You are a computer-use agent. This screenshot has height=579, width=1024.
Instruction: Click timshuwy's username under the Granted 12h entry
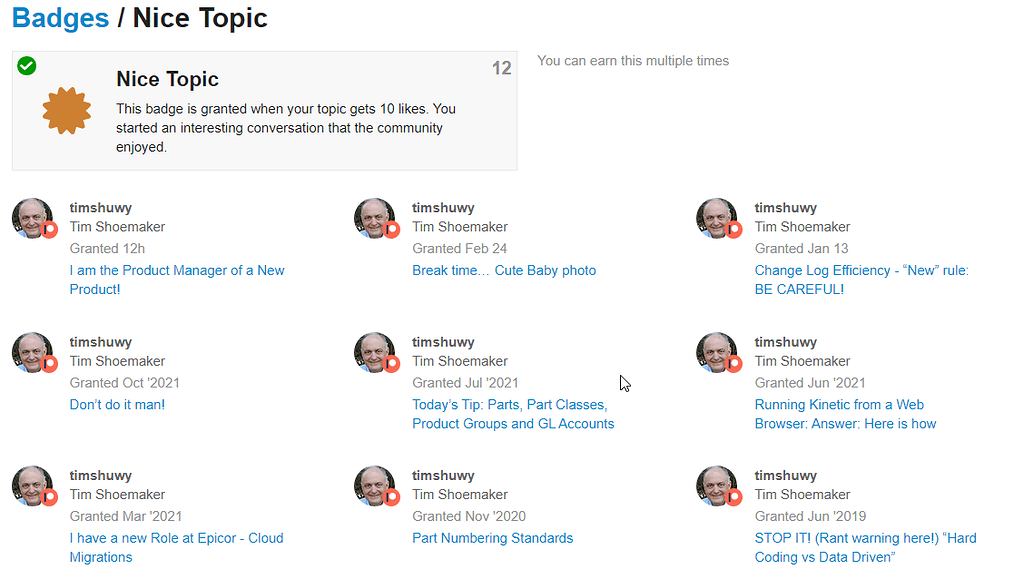tap(100, 207)
